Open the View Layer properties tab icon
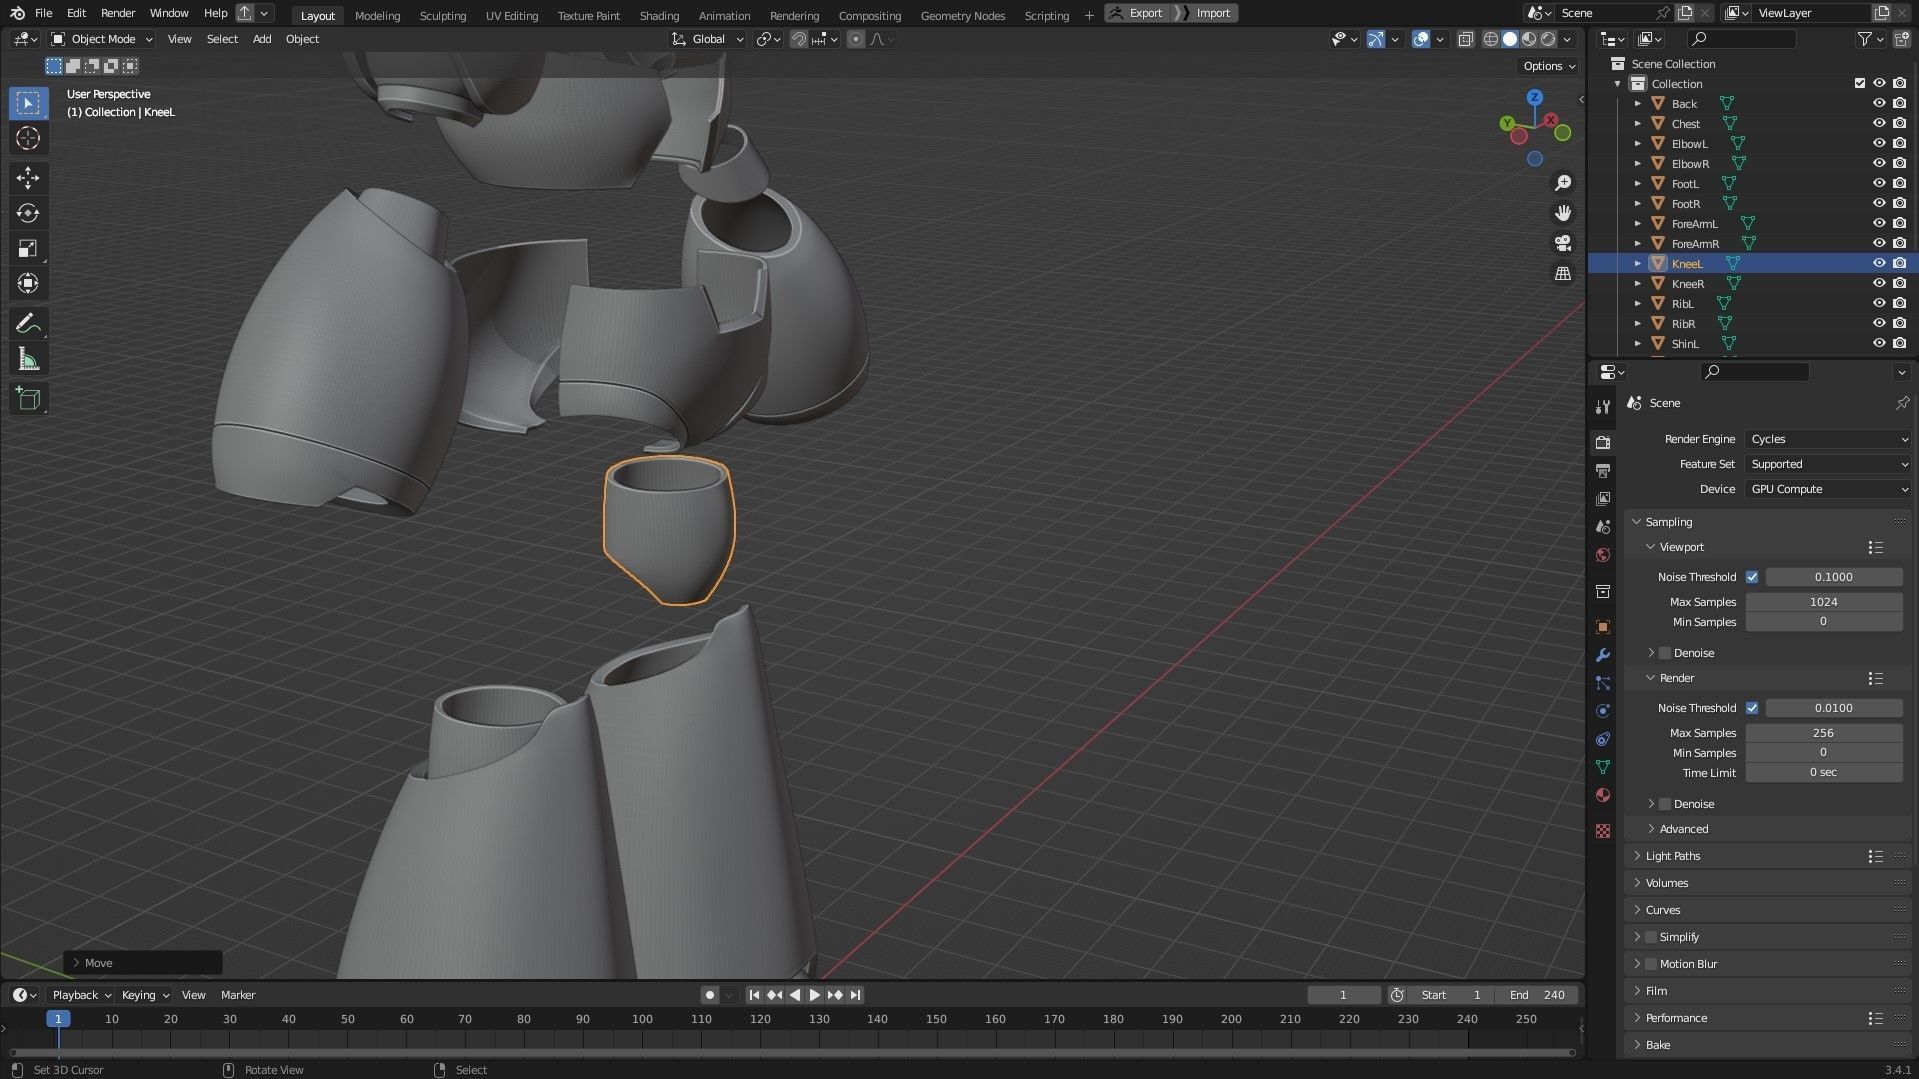This screenshot has height=1079, width=1919. (1603, 498)
